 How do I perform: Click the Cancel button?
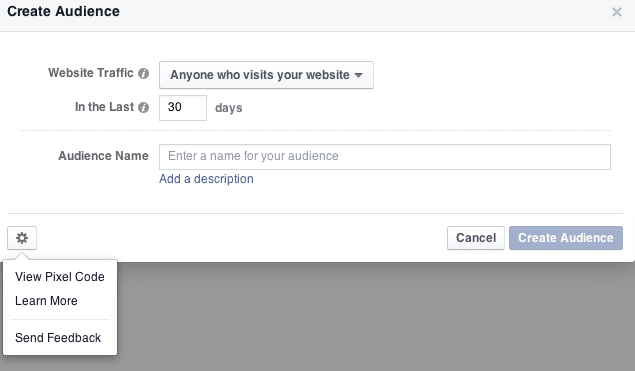tap(476, 238)
